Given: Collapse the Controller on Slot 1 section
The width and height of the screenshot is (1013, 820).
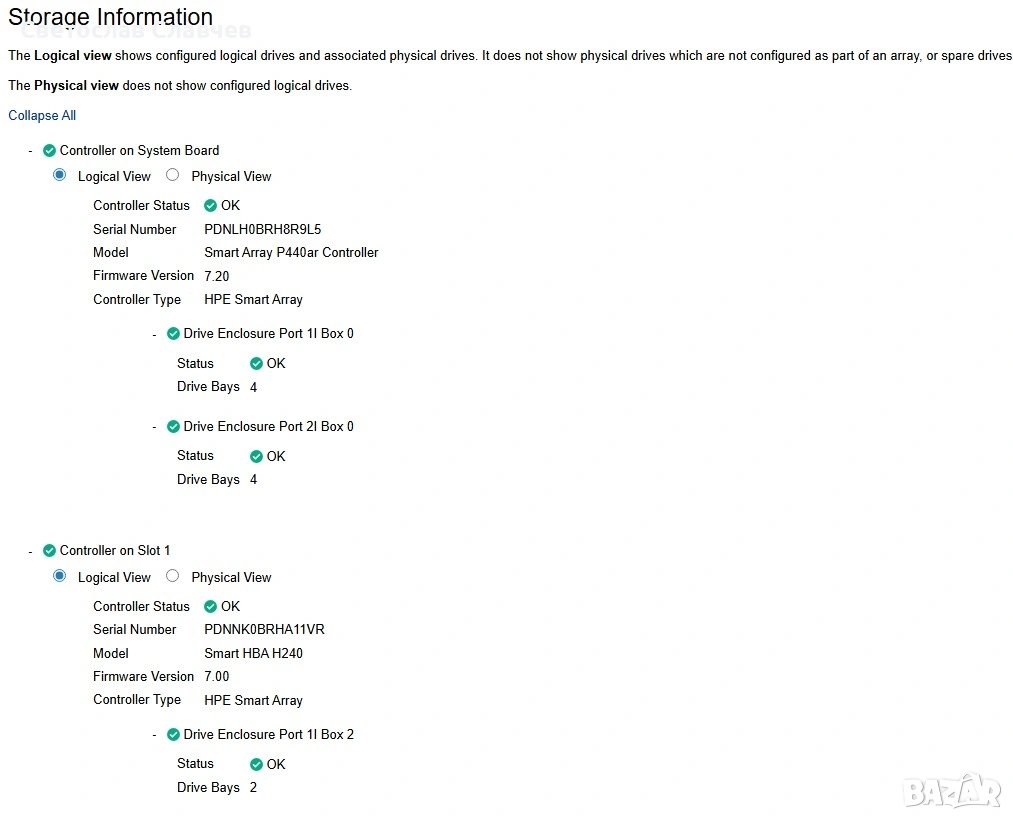Looking at the screenshot, I should coord(31,551).
